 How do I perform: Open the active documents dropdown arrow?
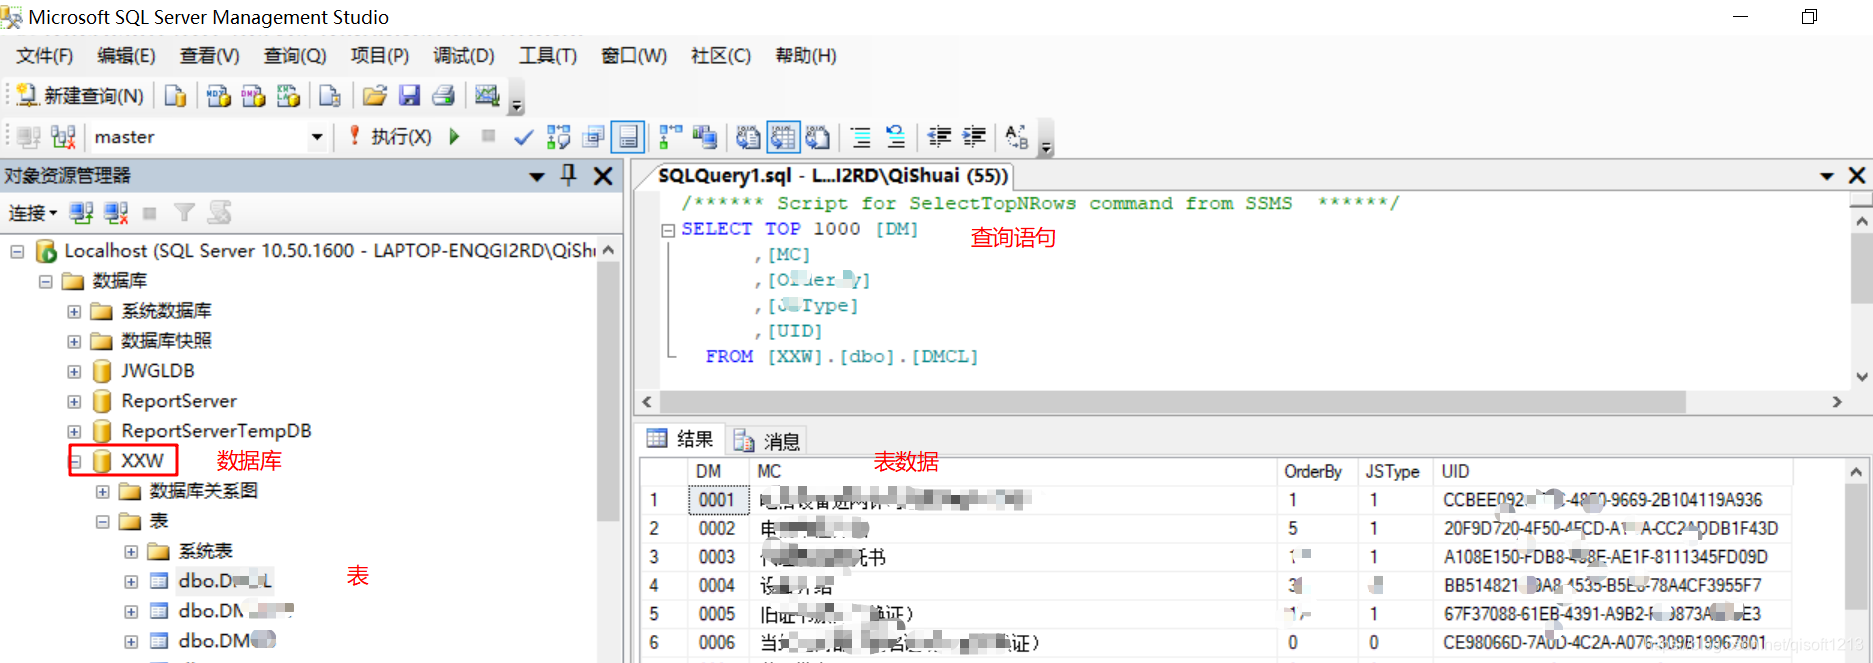1826,176
